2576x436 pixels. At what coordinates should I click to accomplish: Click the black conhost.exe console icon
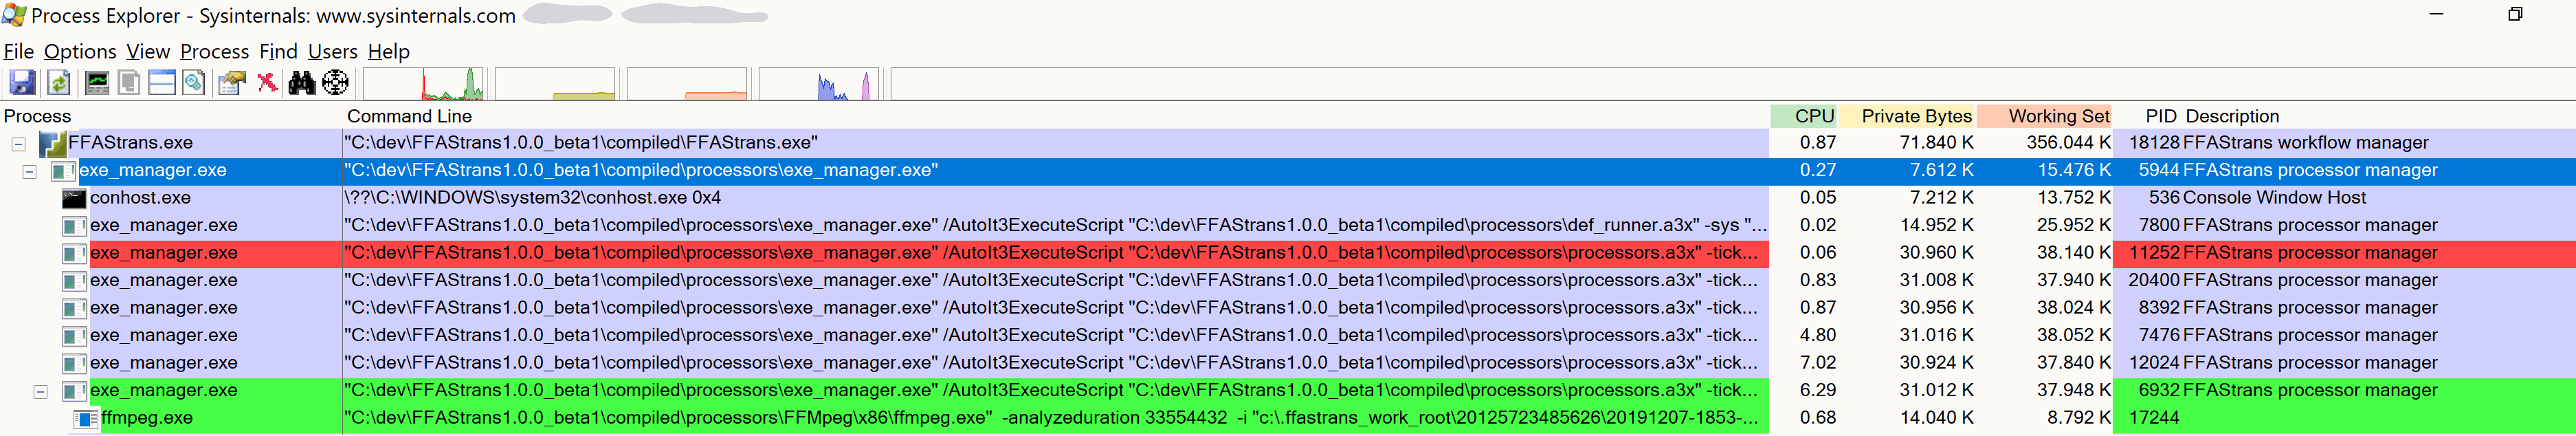[x=74, y=198]
